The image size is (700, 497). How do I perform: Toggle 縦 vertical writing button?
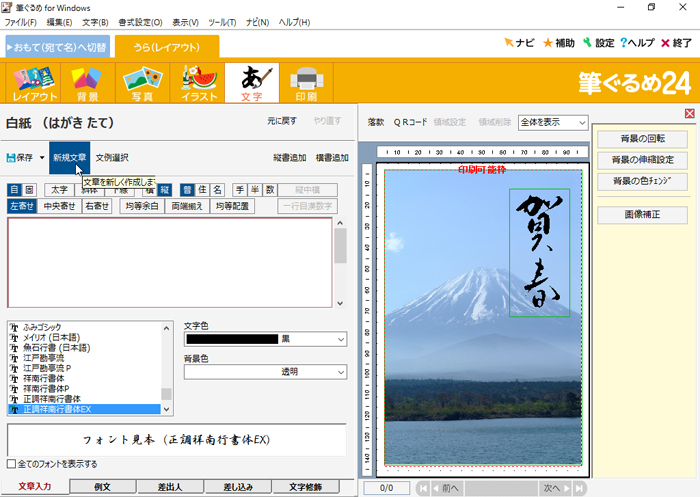point(164,189)
